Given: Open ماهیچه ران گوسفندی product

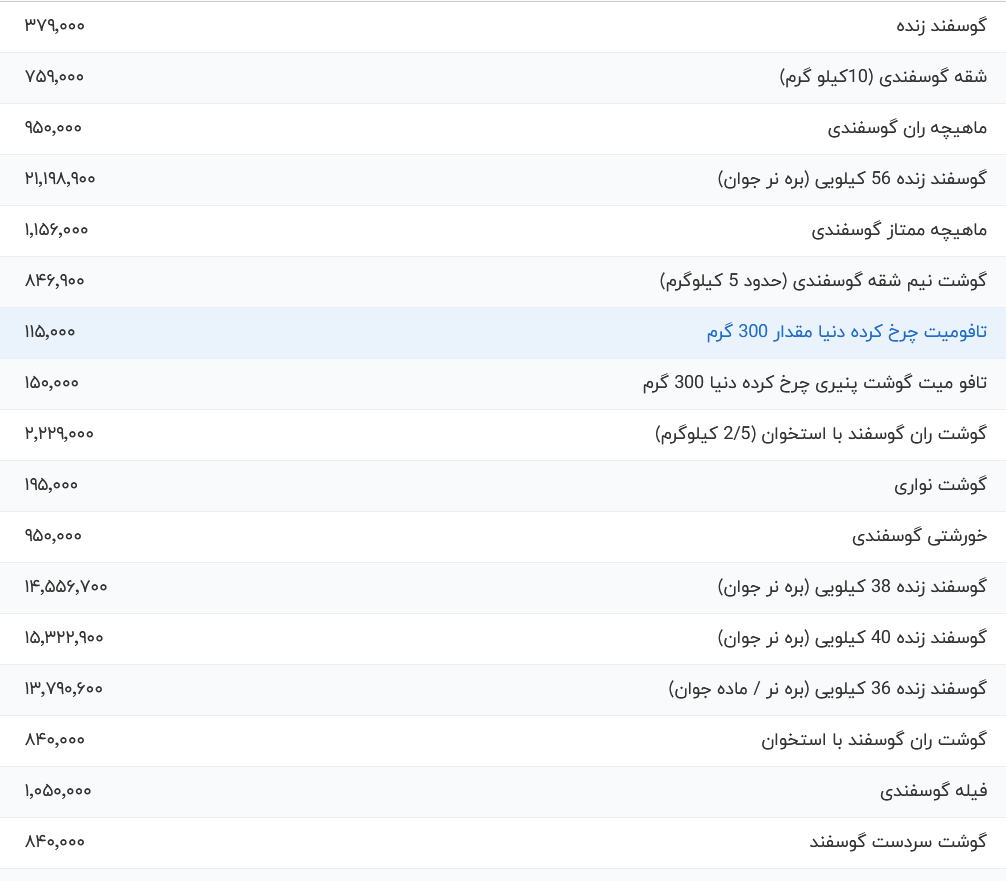Looking at the screenshot, I should 907,128.
